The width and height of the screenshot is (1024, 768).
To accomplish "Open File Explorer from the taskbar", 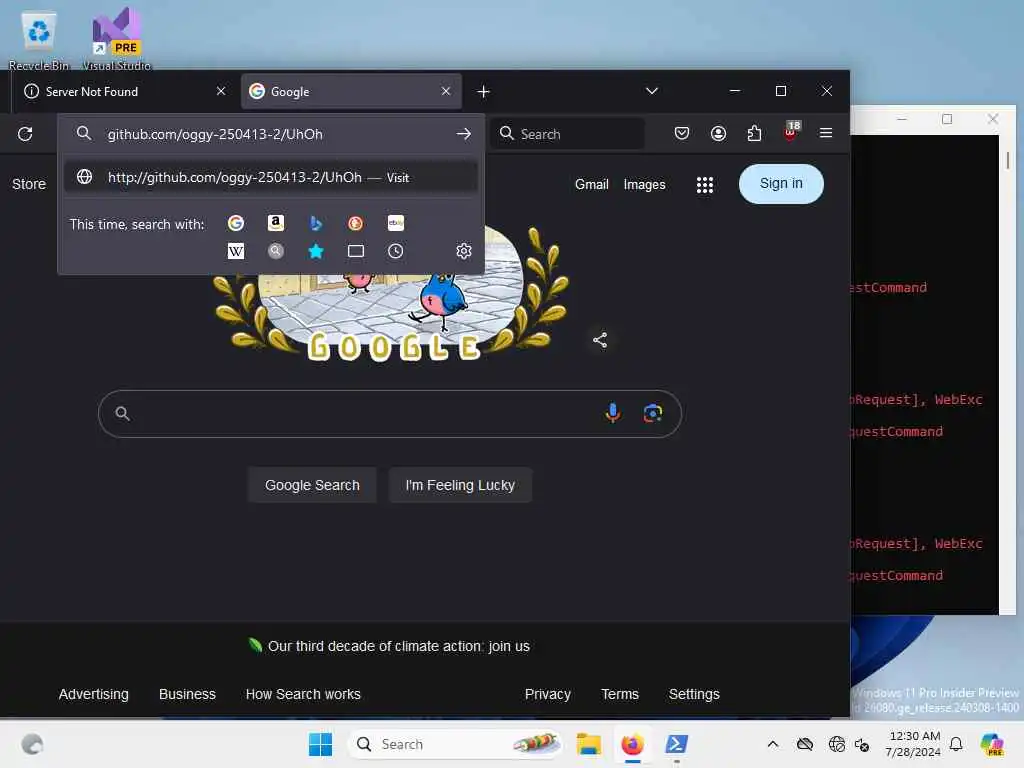I will (588, 744).
